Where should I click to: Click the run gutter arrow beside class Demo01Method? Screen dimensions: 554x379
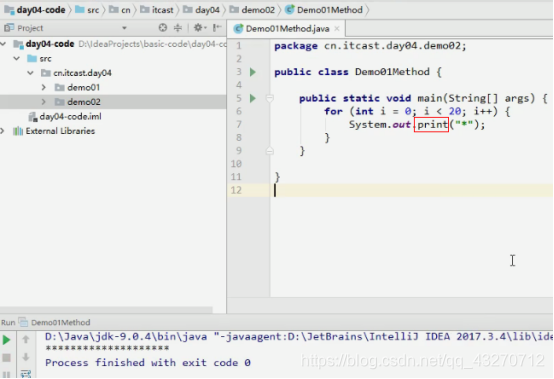click(253, 72)
